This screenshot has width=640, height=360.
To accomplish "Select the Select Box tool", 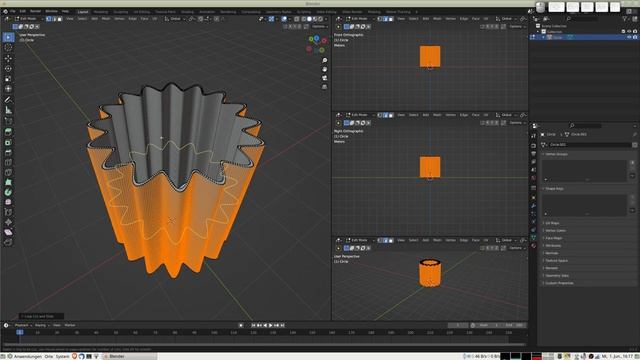I will (x=8, y=37).
